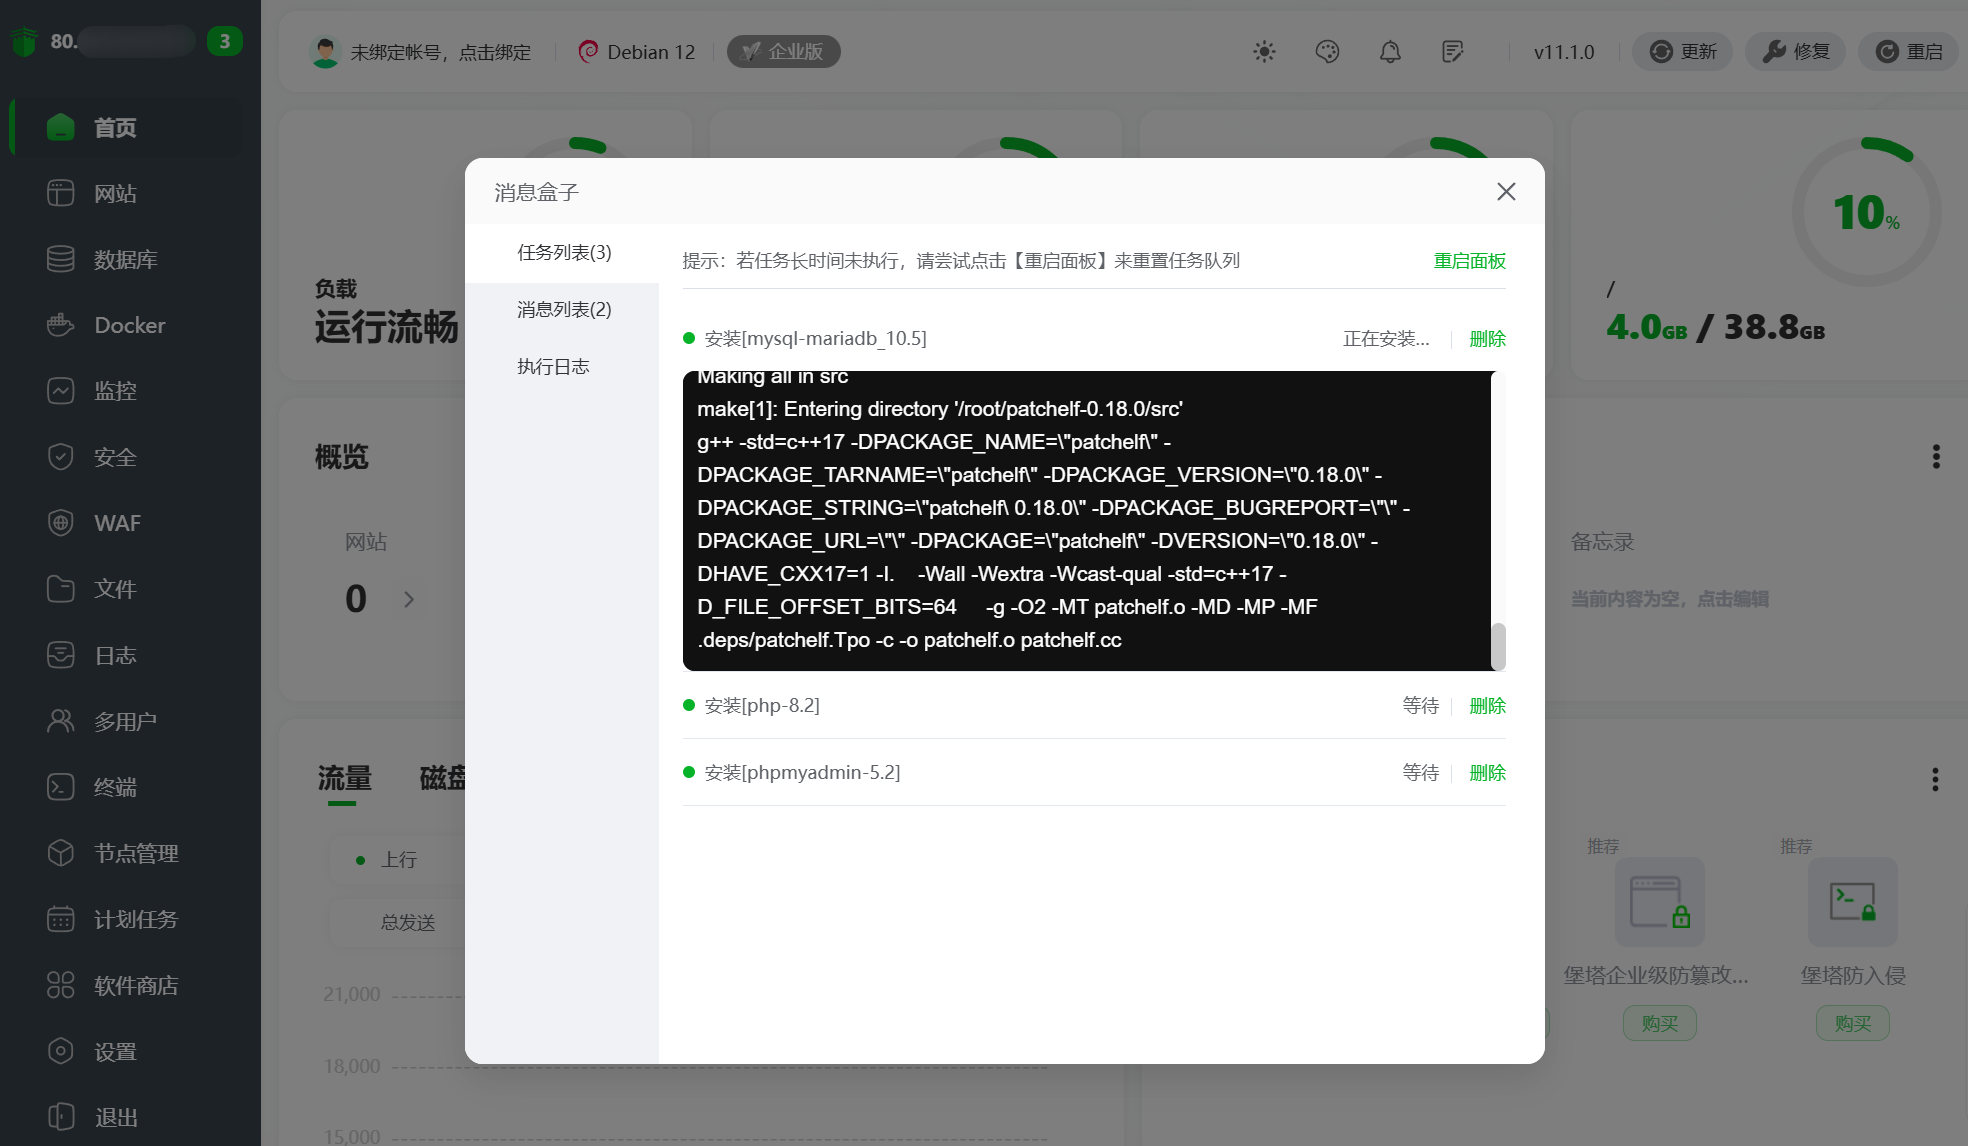Toggle the sun theme icon in header
The height and width of the screenshot is (1146, 1968).
[x=1264, y=52]
